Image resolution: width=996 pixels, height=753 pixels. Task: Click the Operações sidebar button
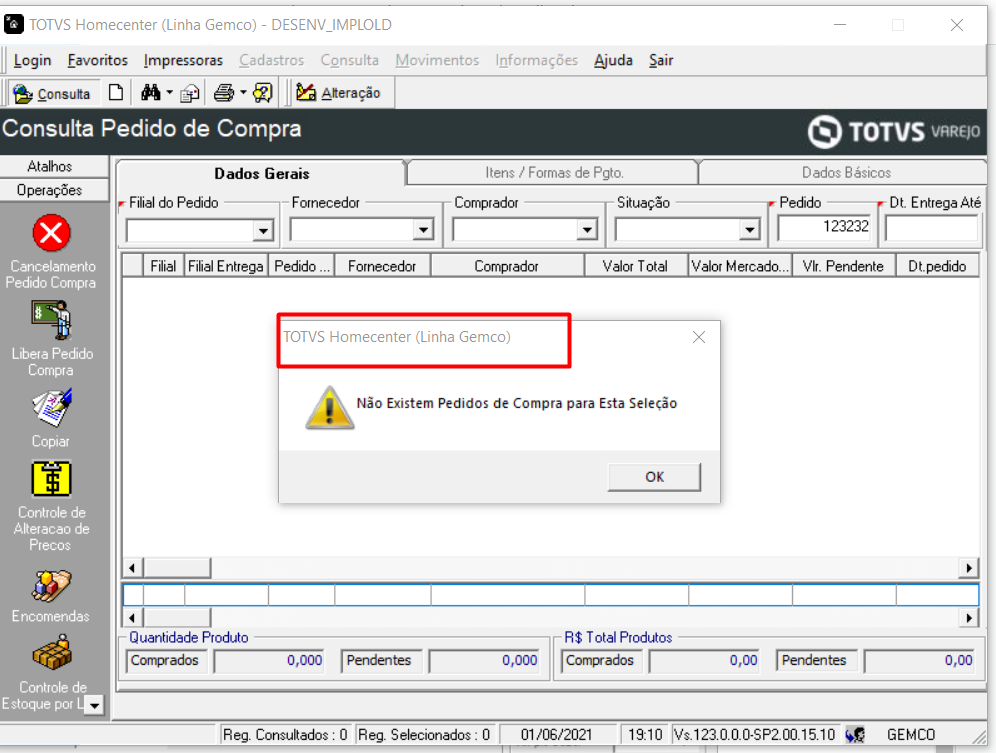tap(50, 190)
